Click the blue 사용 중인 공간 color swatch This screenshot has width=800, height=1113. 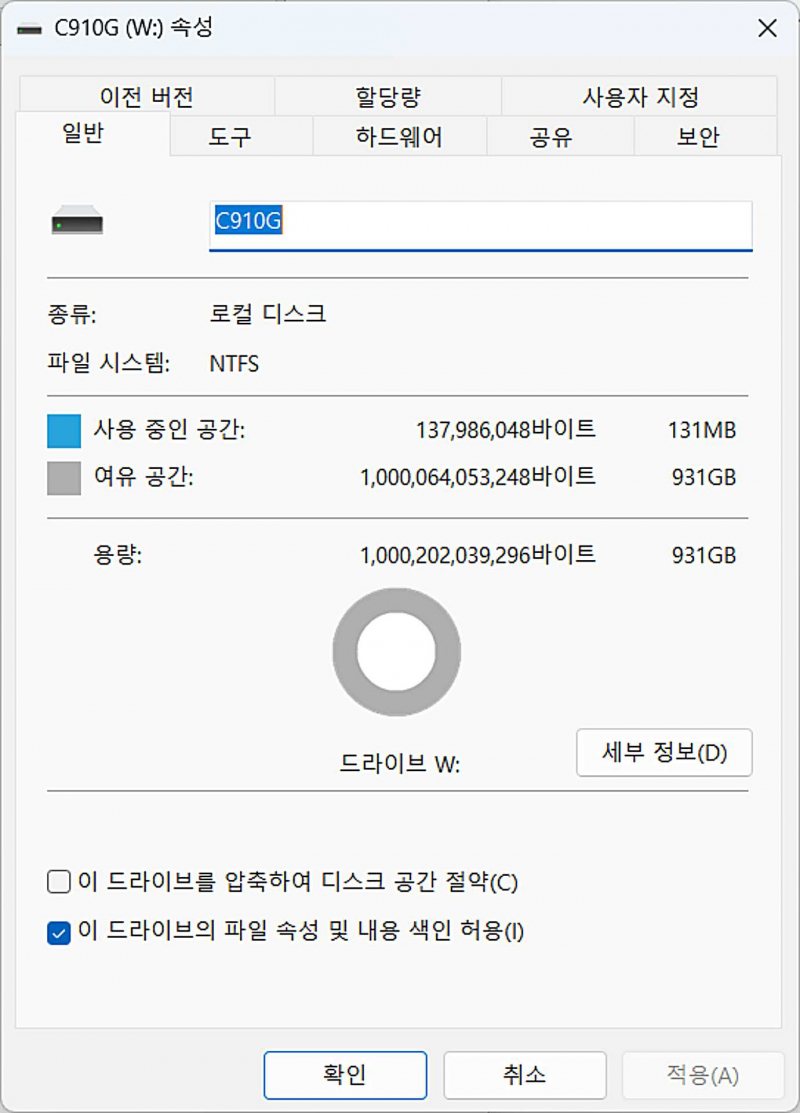(x=64, y=431)
